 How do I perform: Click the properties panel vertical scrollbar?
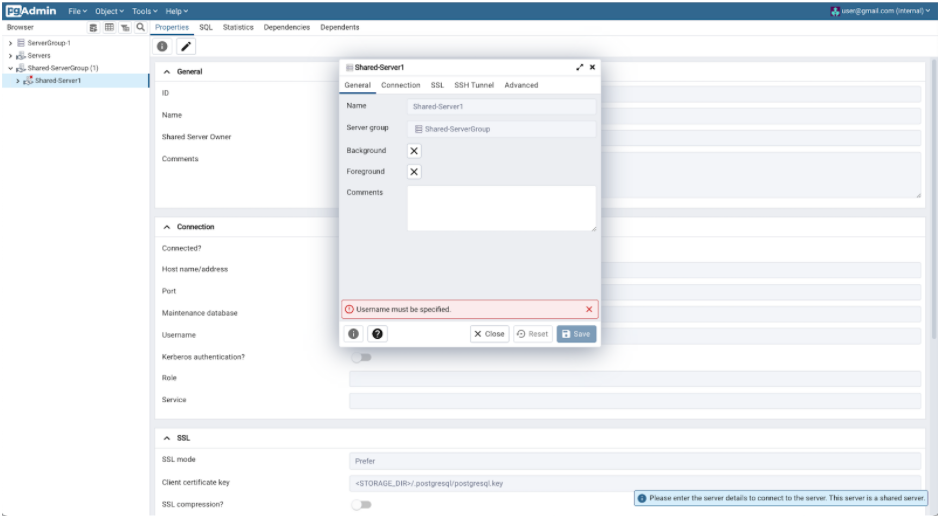(x=934, y=198)
